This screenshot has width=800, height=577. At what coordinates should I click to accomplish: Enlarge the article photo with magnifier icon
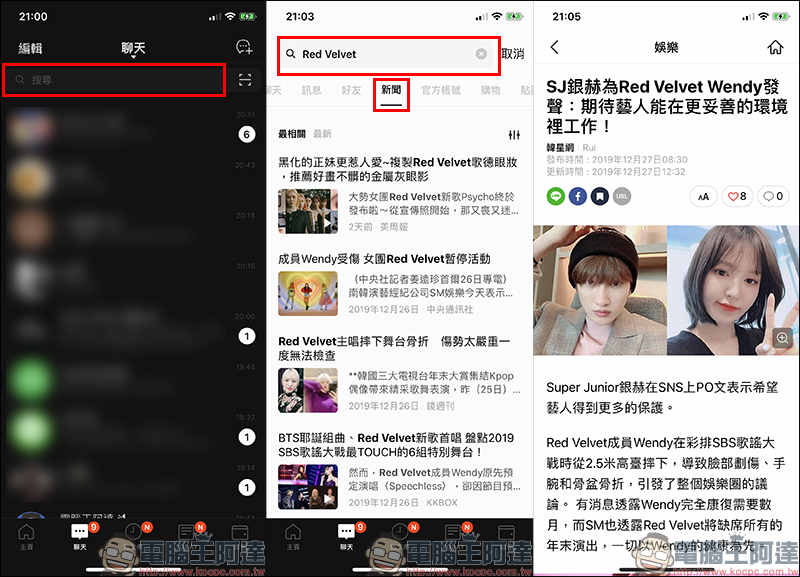point(782,338)
